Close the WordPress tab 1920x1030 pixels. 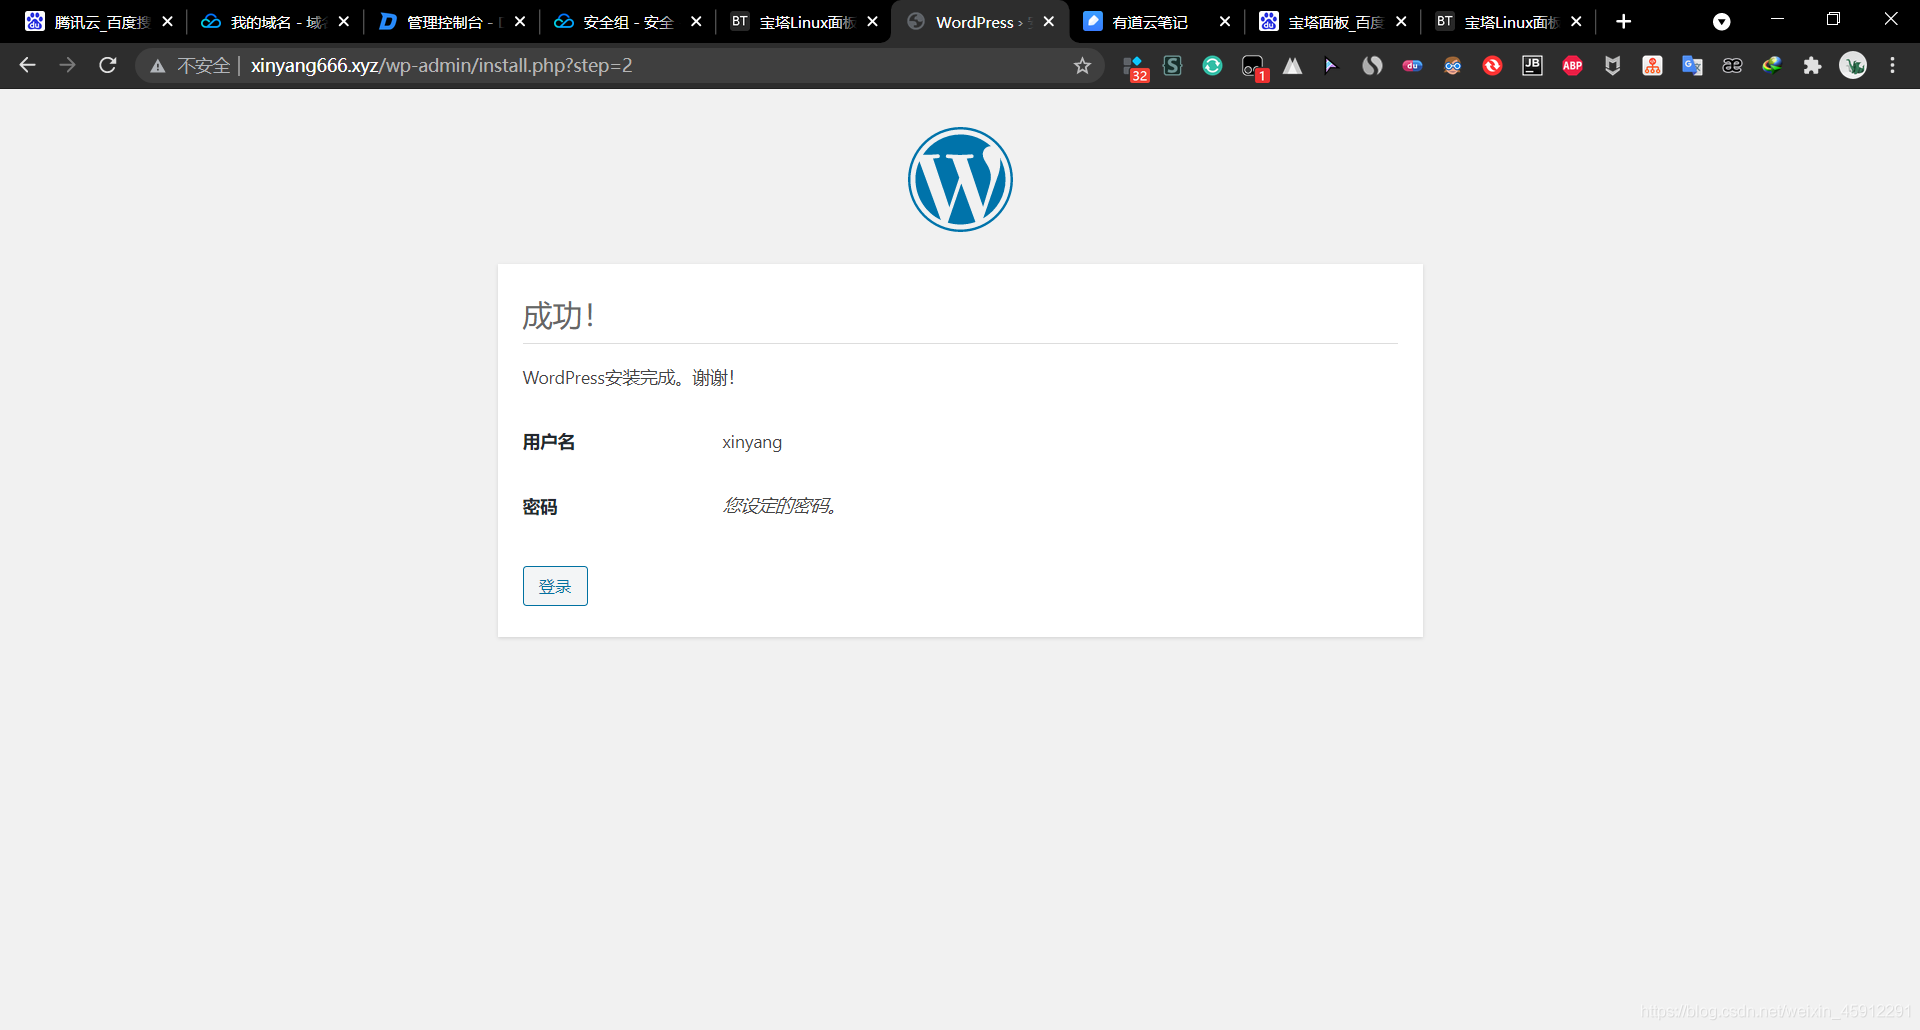[1048, 21]
